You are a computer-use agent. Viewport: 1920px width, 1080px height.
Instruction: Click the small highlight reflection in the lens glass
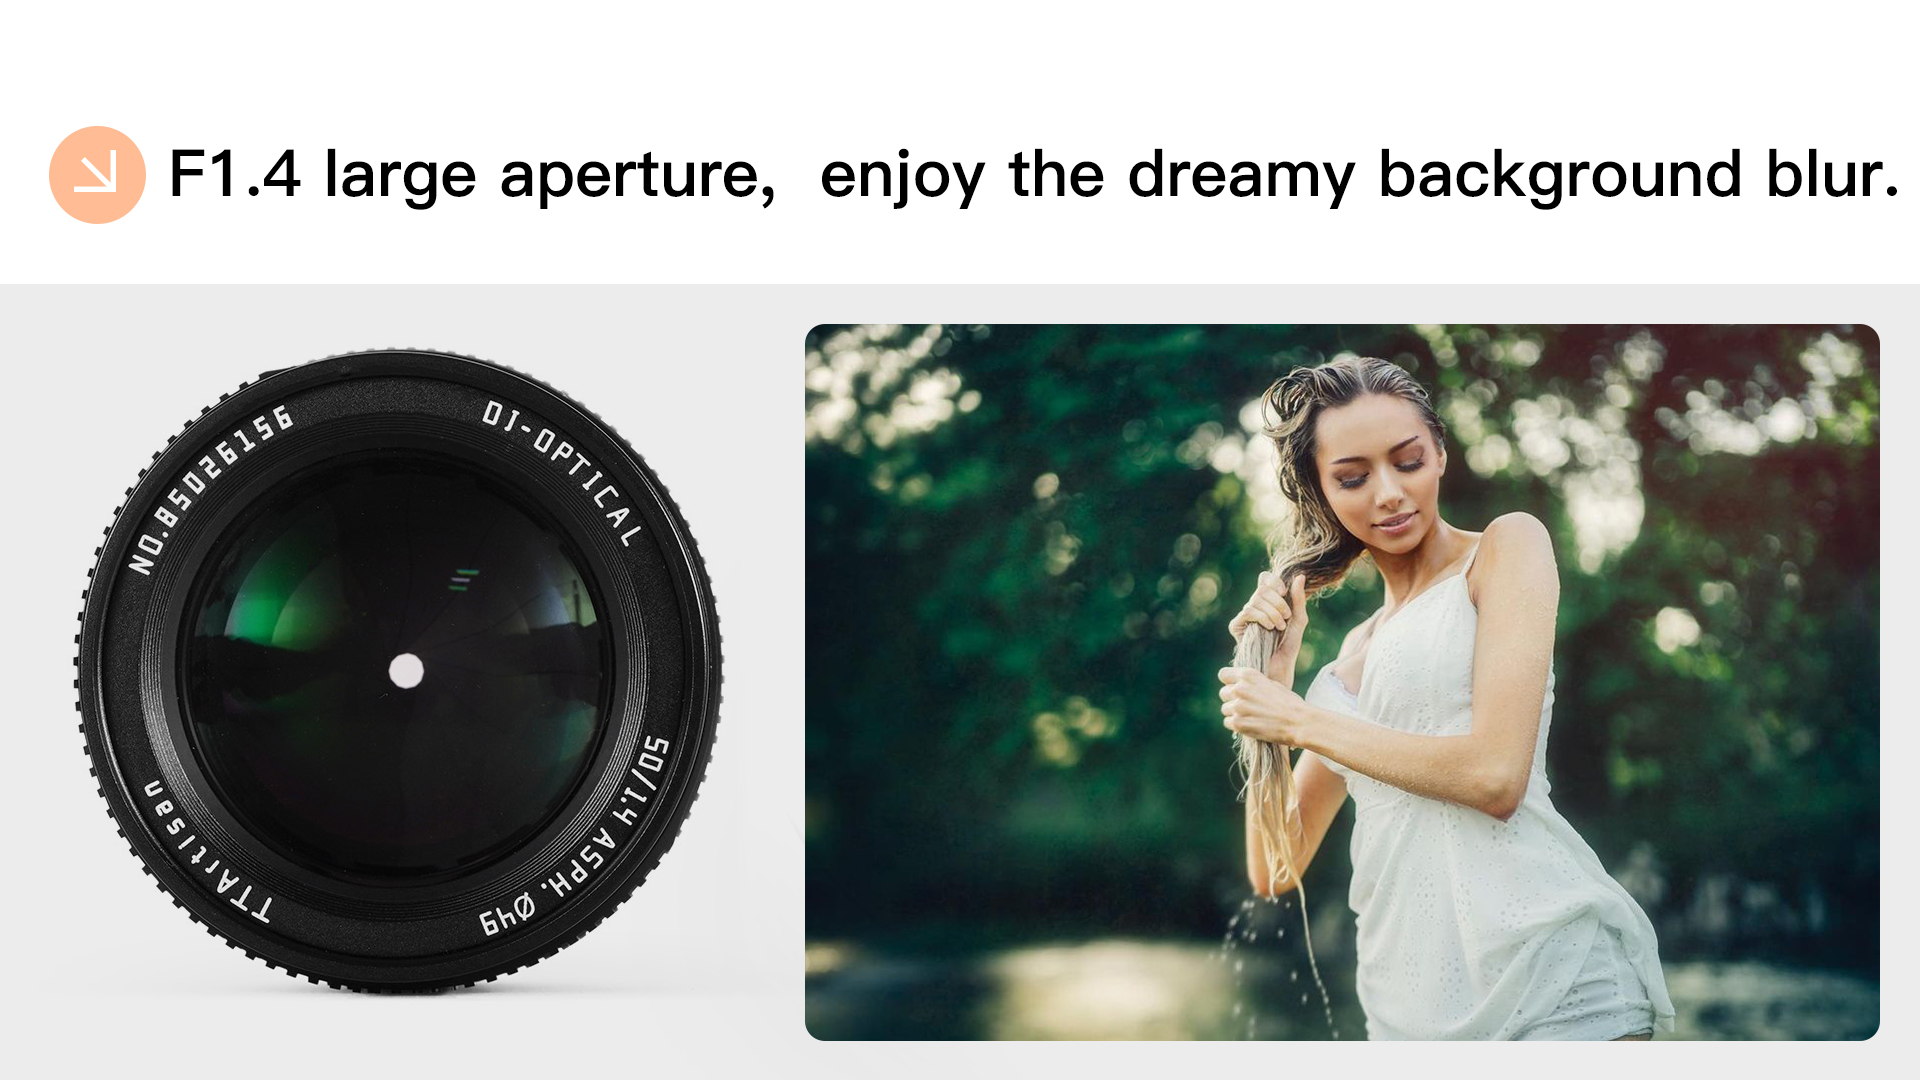pos(463,579)
